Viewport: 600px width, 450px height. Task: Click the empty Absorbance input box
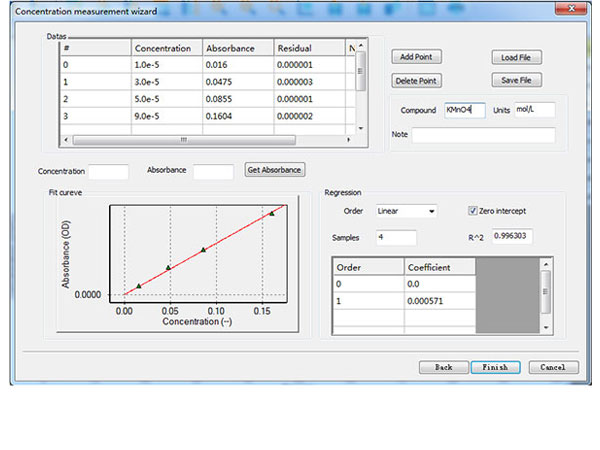(213, 171)
